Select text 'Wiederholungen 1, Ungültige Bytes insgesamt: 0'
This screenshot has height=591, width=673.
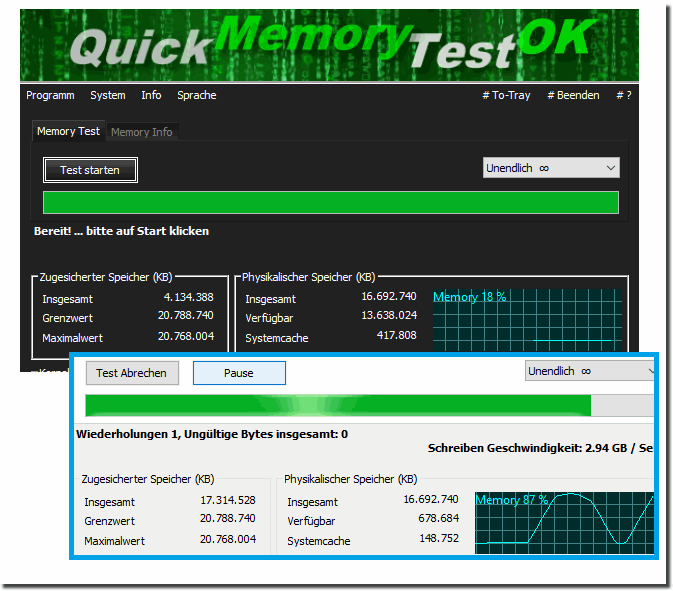tap(212, 434)
